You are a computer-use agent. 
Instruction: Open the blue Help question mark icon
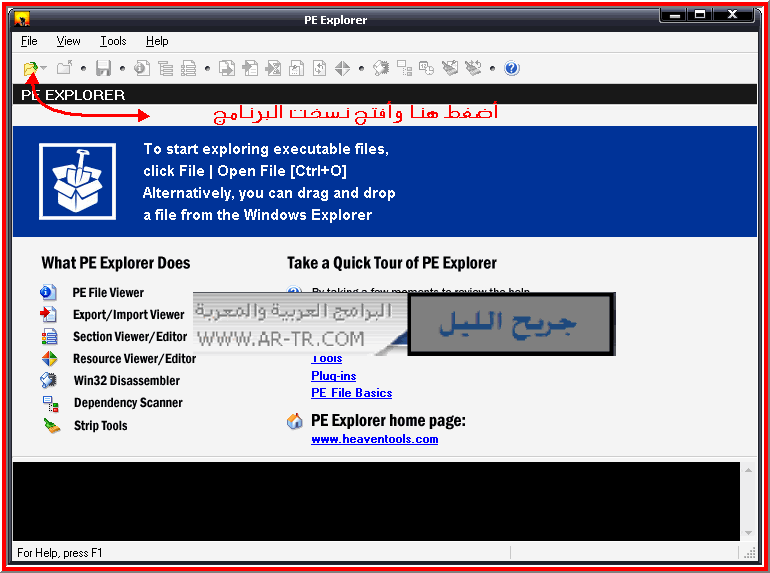tap(512, 68)
